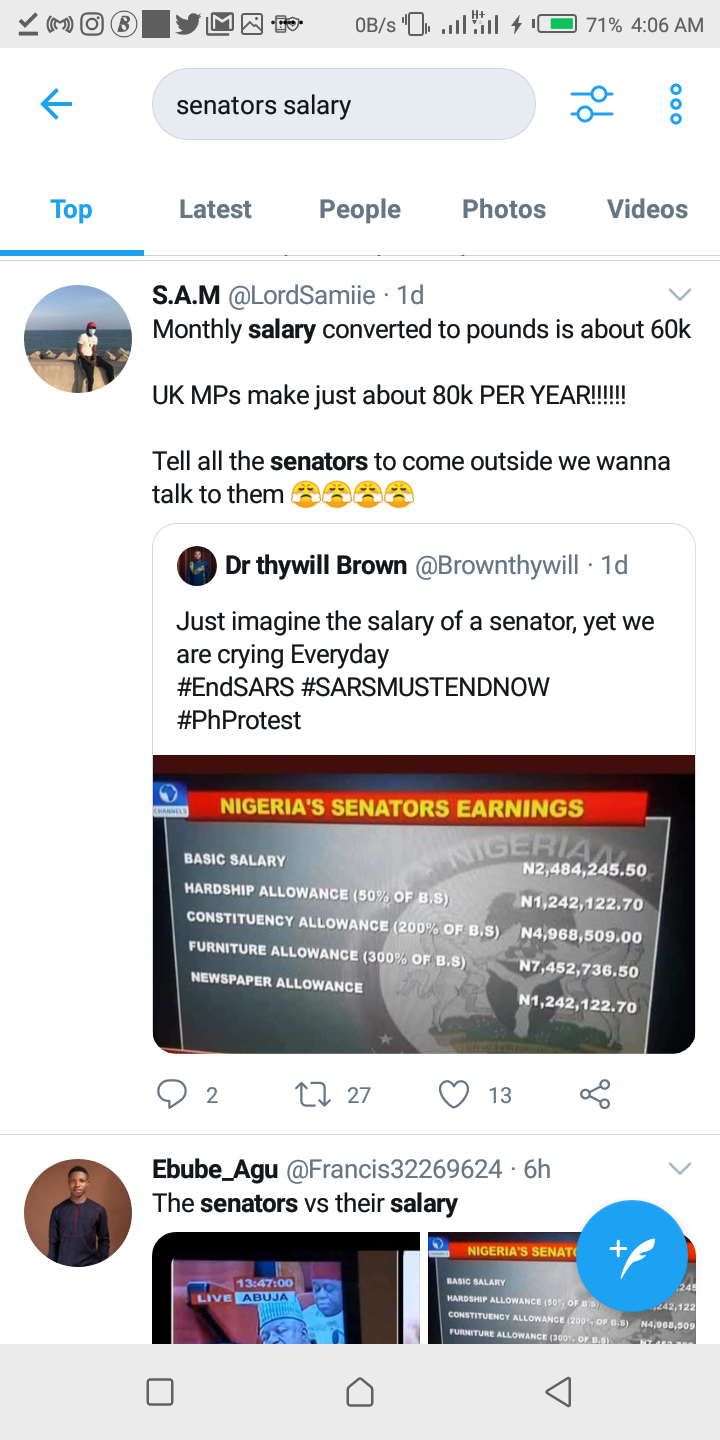This screenshot has height=1440, width=720.
Task: Like S.A.M's tweet with heart icon
Action: tap(455, 1095)
